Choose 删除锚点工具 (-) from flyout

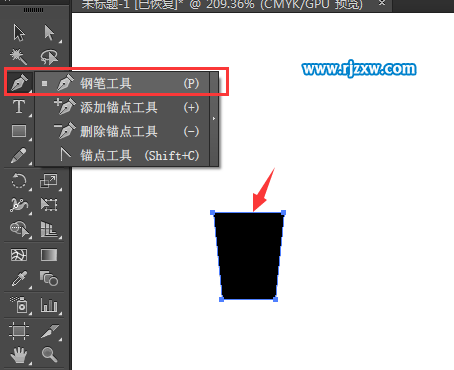point(122,131)
